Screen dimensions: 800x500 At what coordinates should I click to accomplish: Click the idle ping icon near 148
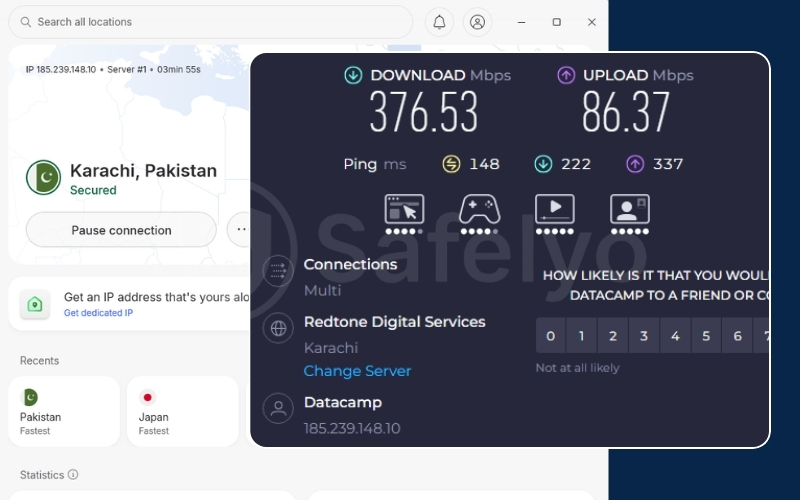point(451,164)
